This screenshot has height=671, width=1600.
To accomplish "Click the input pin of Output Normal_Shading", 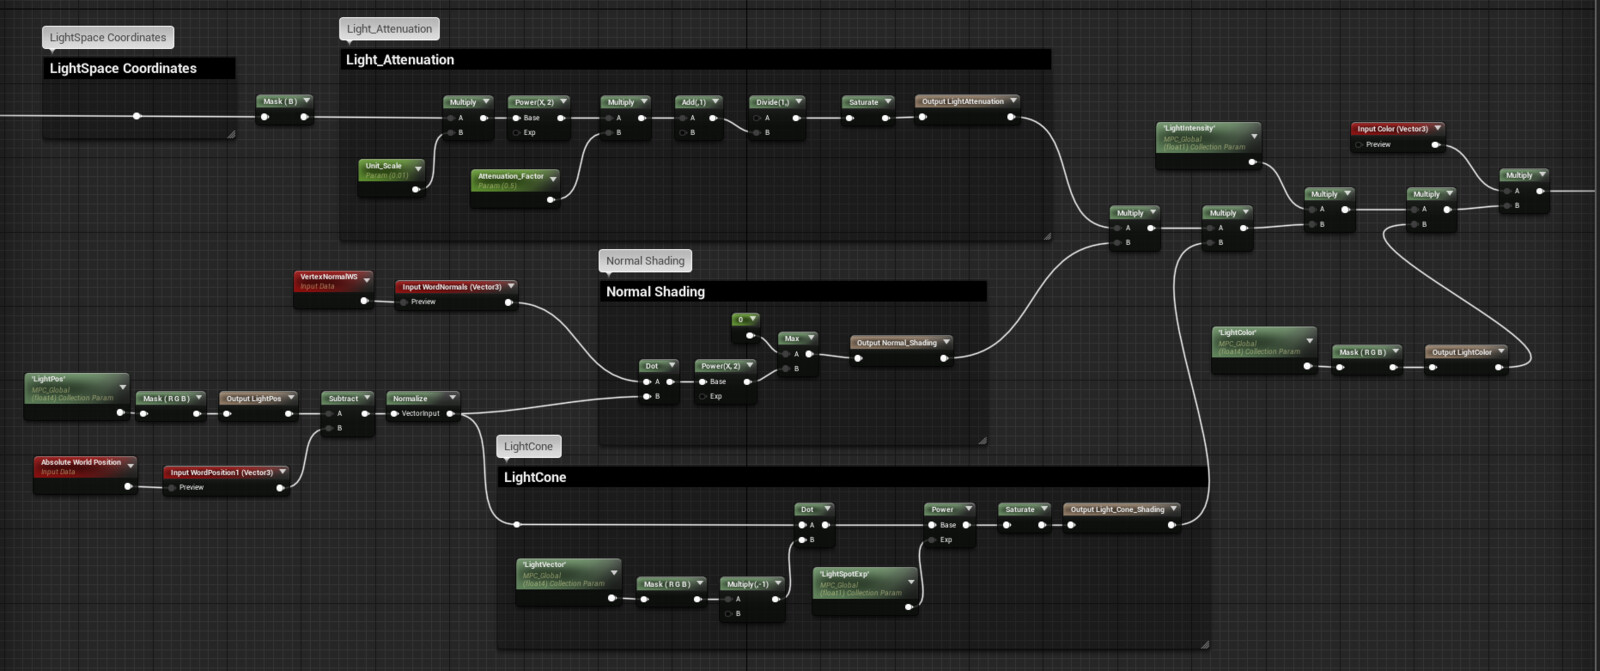I will pyautogui.click(x=858, y=358).
